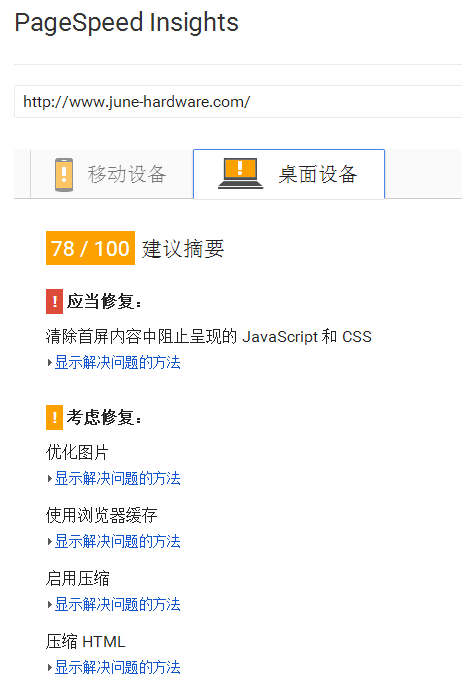
Task: Click the 建议摘要 heading
Action: (183, 249)
